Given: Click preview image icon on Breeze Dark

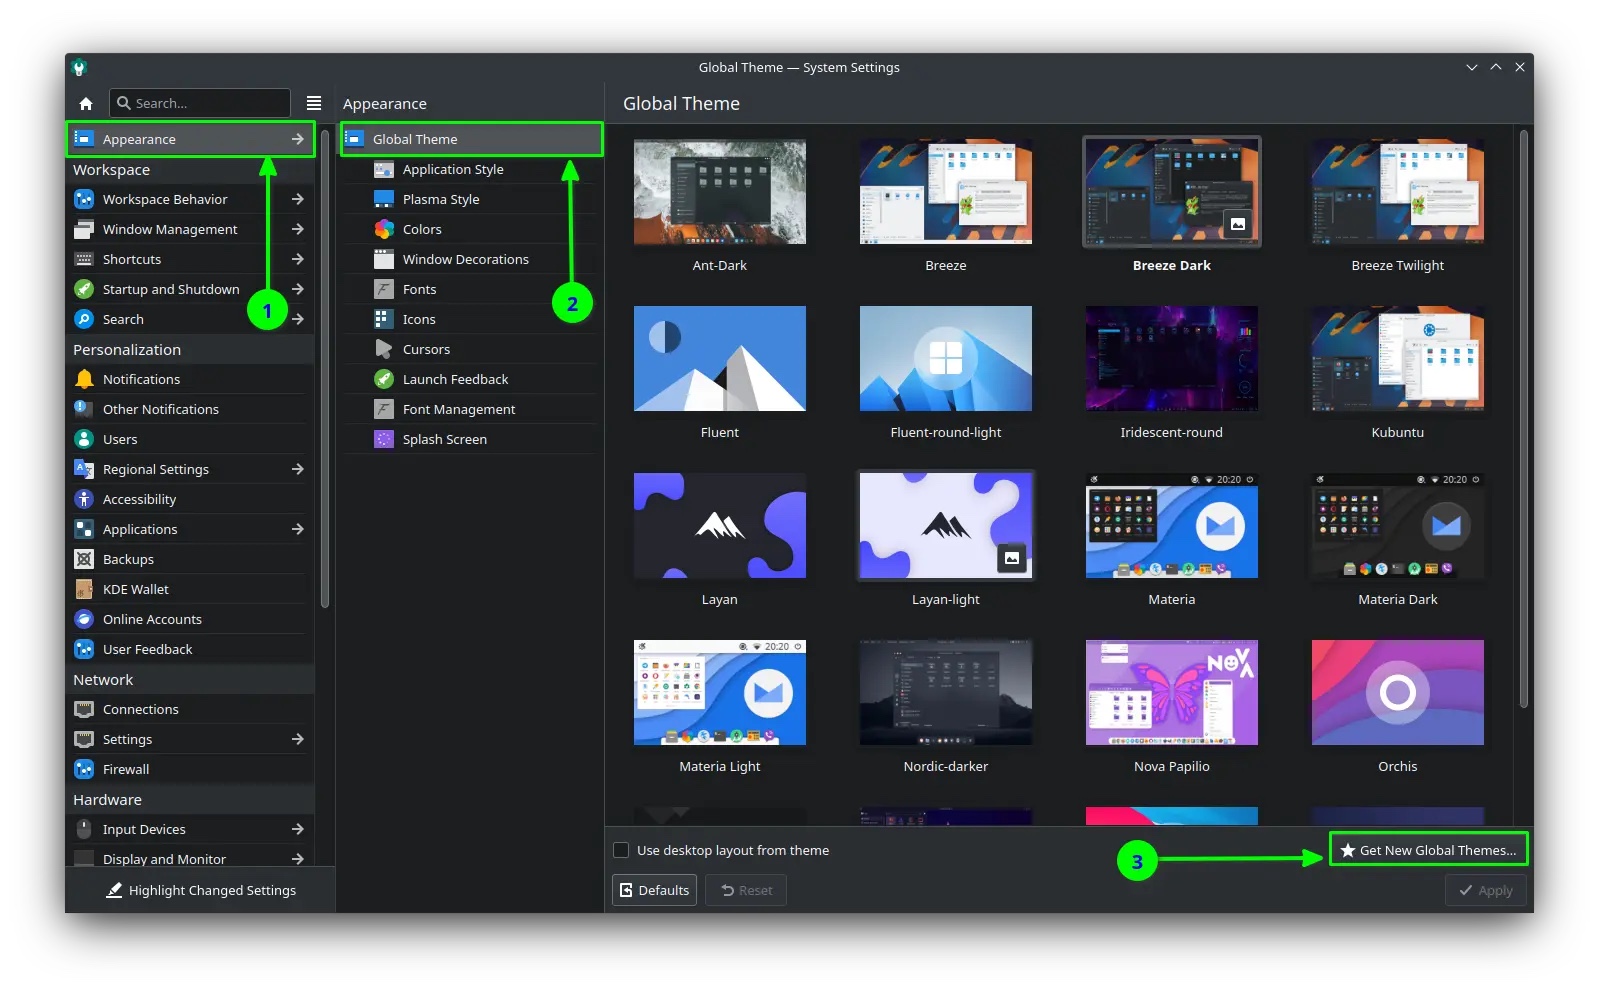Looking at the screenshot, I should point(1237,224).
